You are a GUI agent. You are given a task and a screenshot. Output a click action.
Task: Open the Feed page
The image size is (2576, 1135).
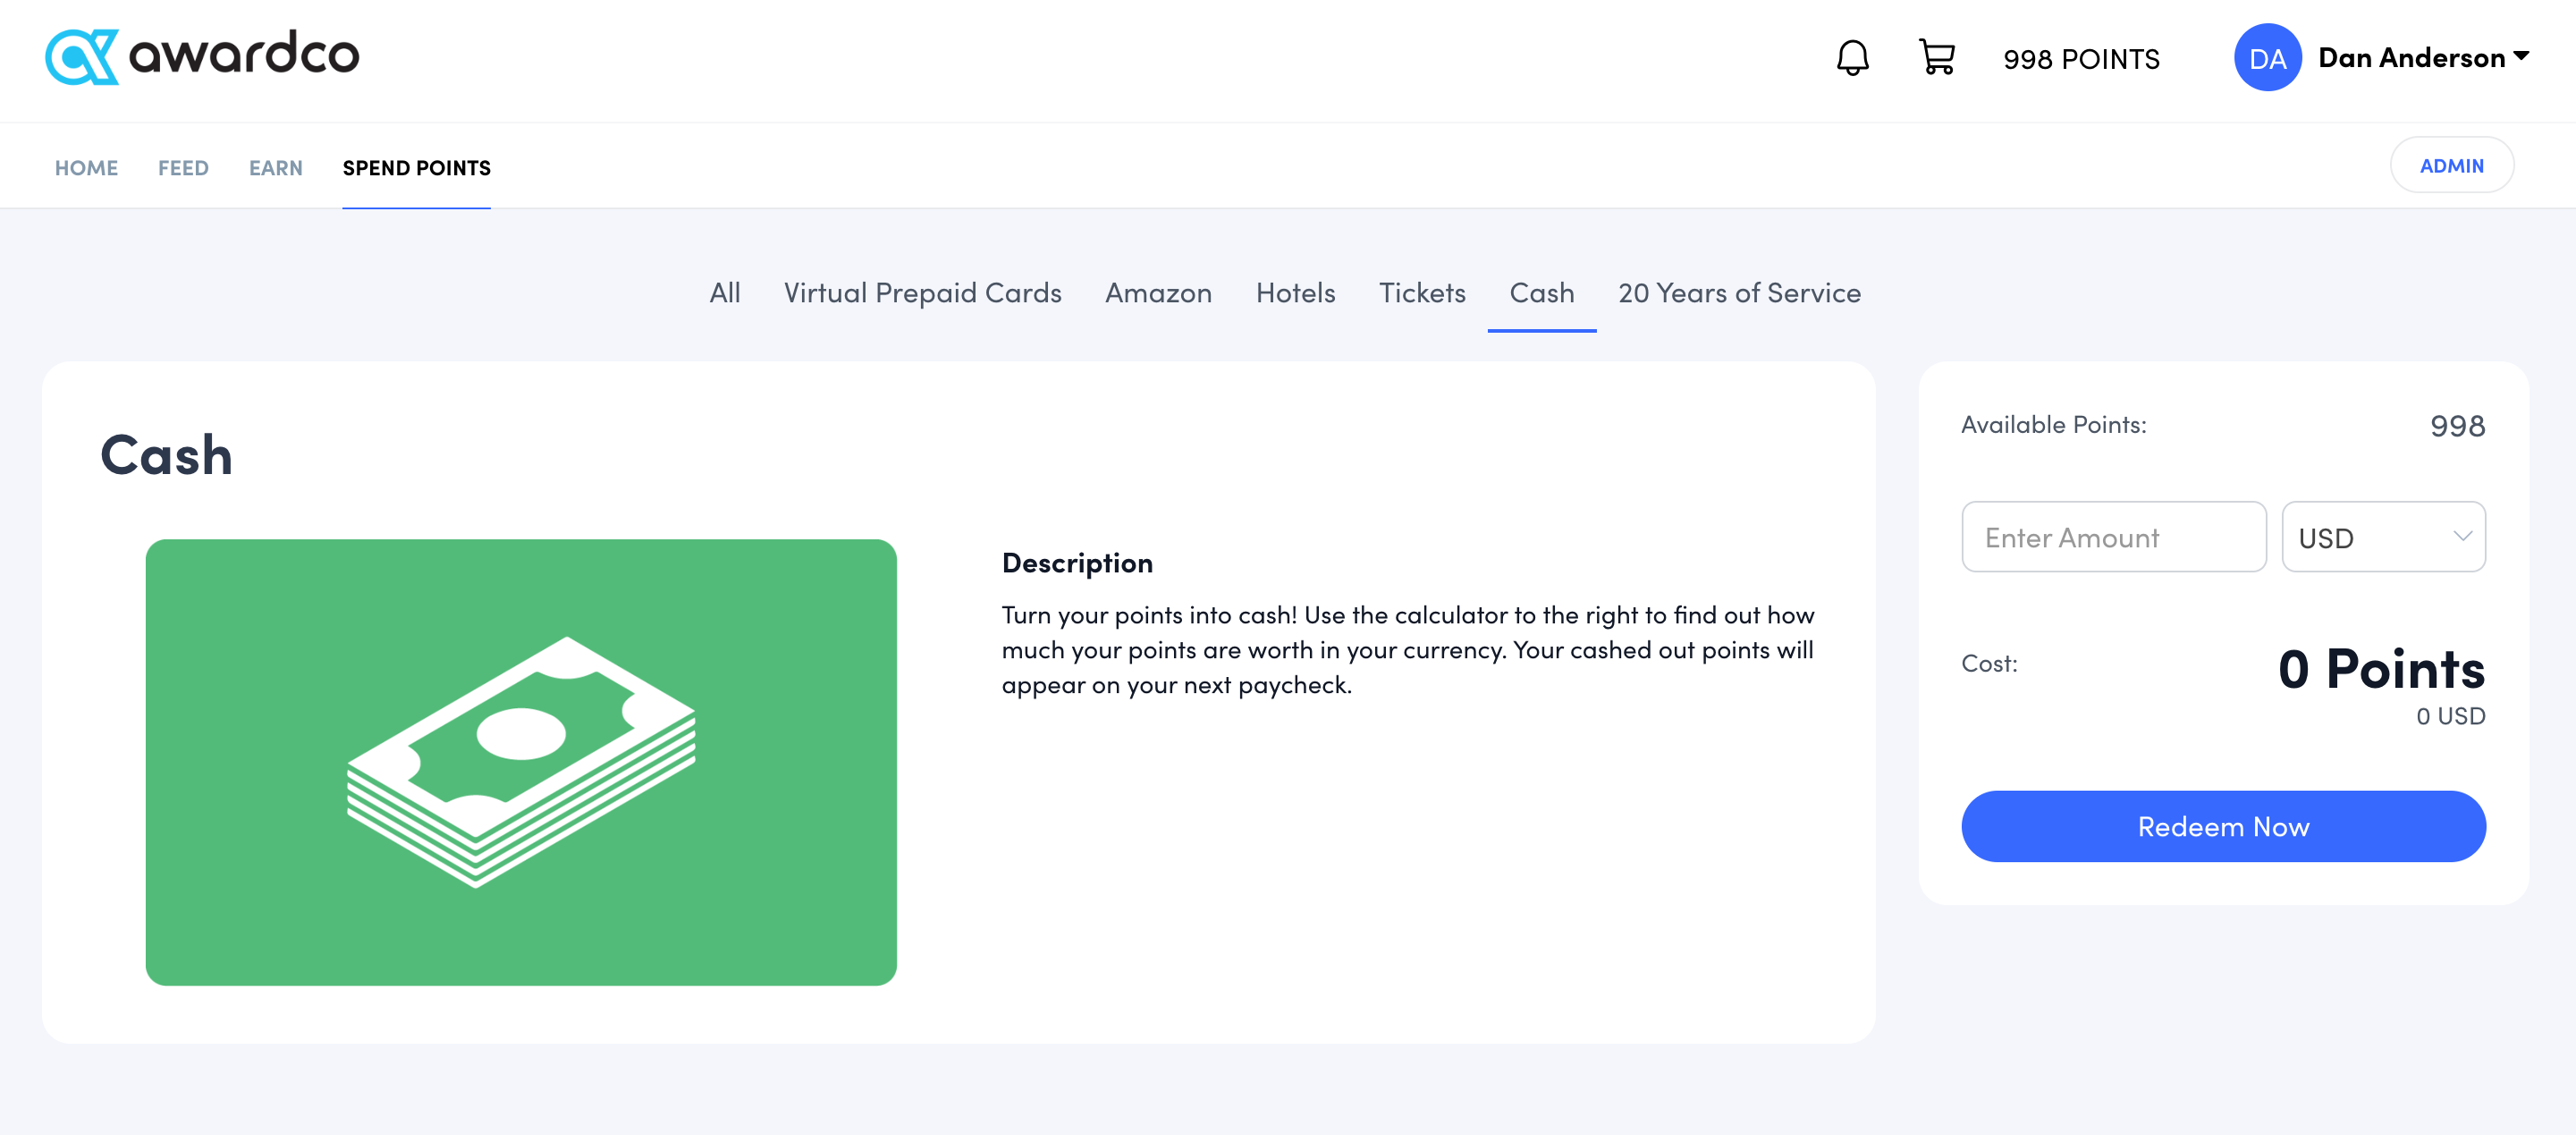[x=183, y=168]
